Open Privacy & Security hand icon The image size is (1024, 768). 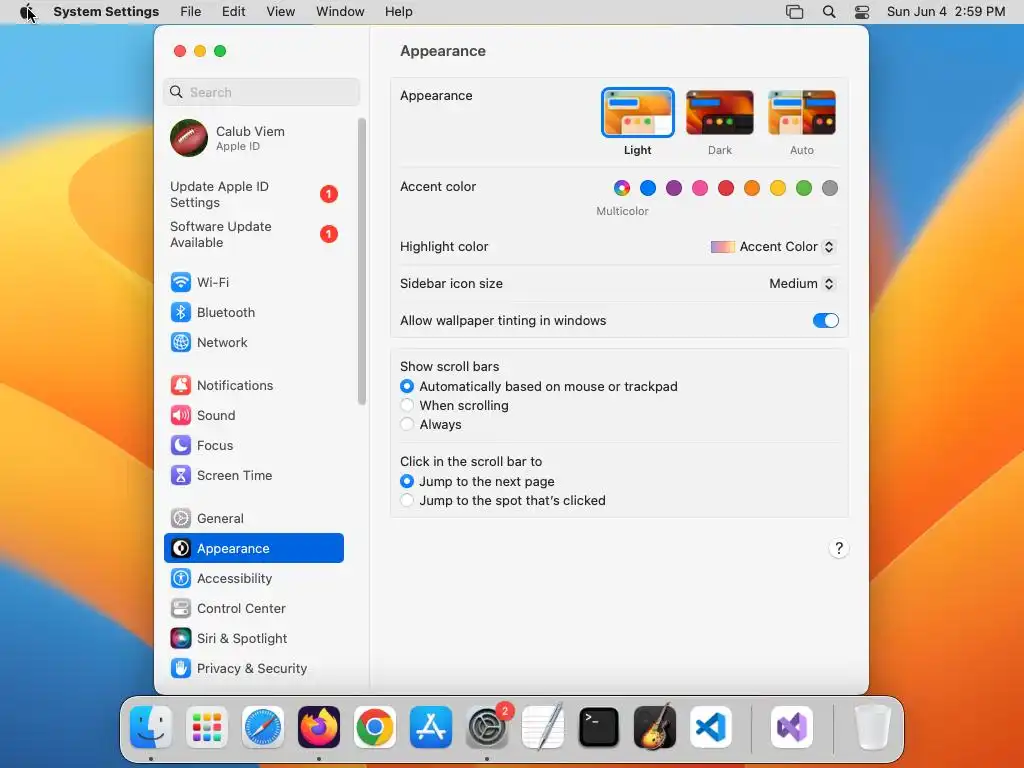tap(181, 669)
